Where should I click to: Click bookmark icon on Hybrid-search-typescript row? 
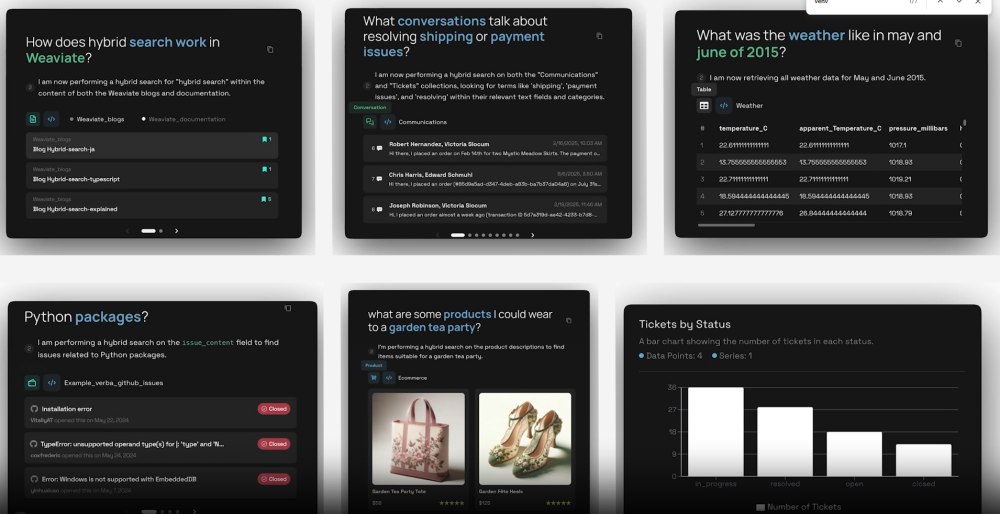266,169
